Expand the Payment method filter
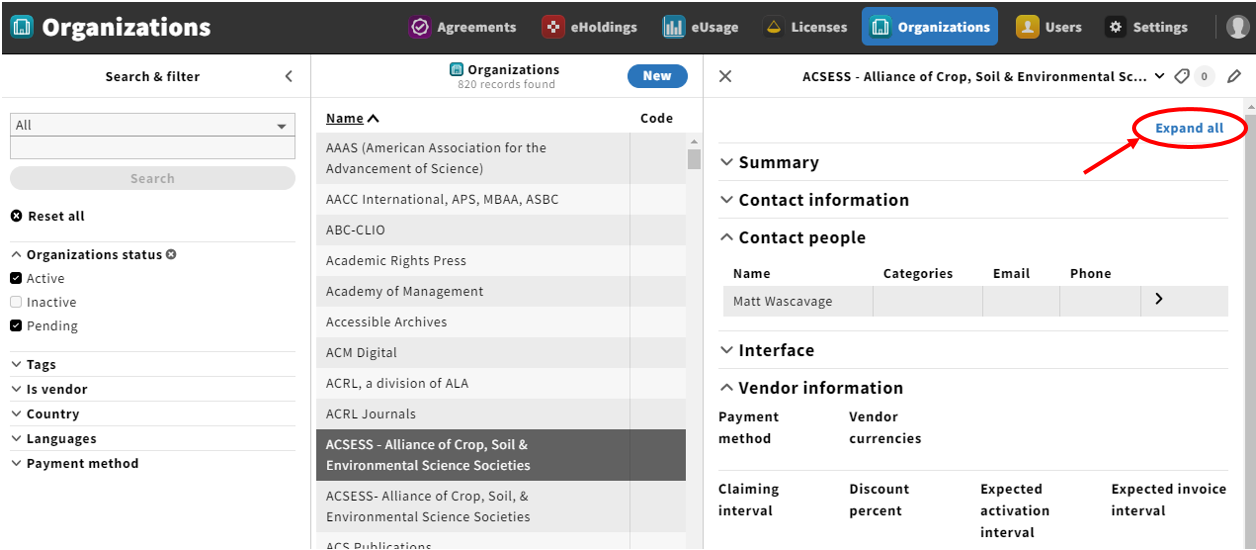The height and width of the screenshot is (550, 1256). [x=75, y=463]
